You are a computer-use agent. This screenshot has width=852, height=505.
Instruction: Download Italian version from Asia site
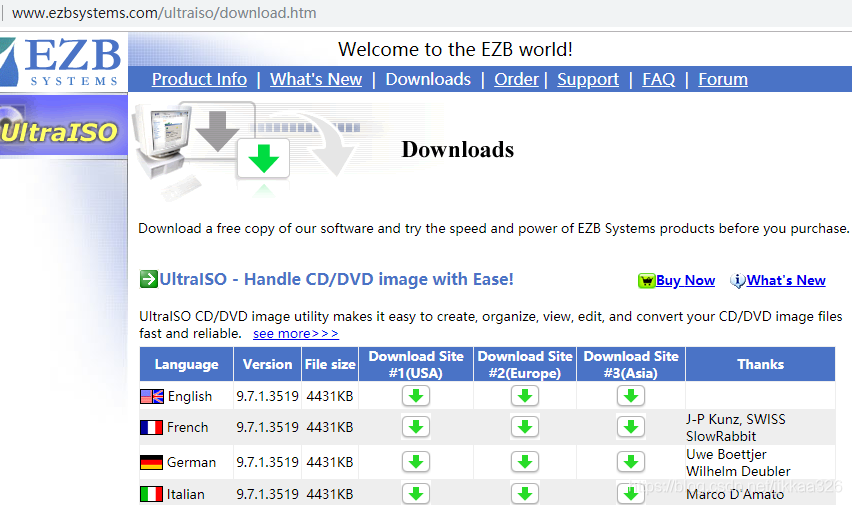pyautogui.click(x=631, y=494)
